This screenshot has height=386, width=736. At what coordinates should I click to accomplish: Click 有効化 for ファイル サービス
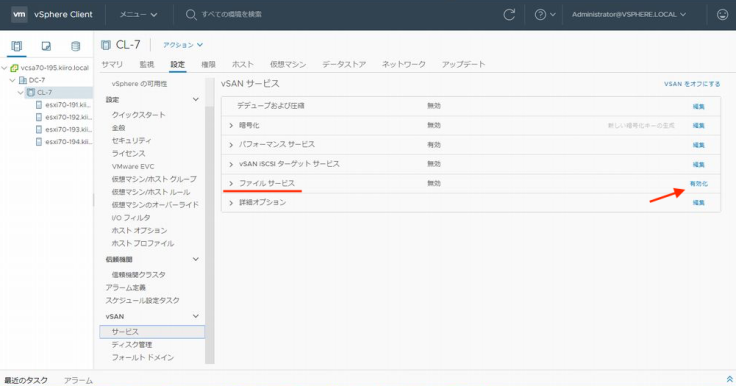[698, 184]
